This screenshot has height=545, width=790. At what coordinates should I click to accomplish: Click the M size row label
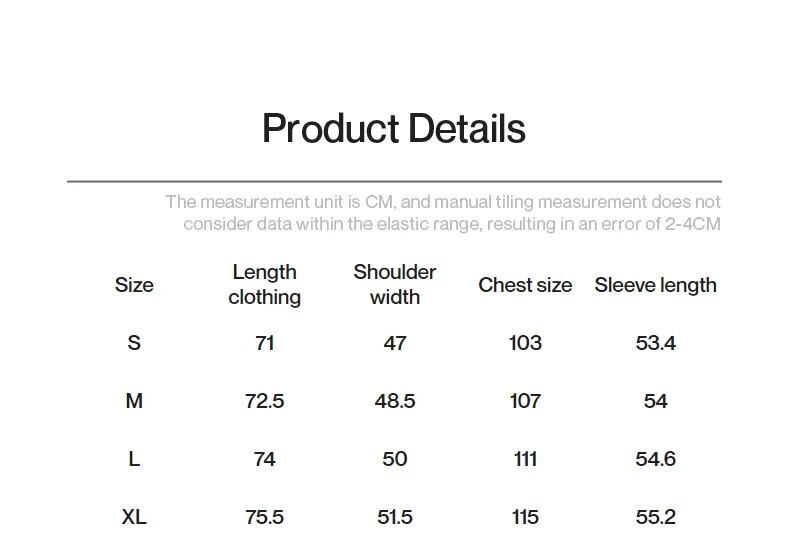tap(134, 401)
